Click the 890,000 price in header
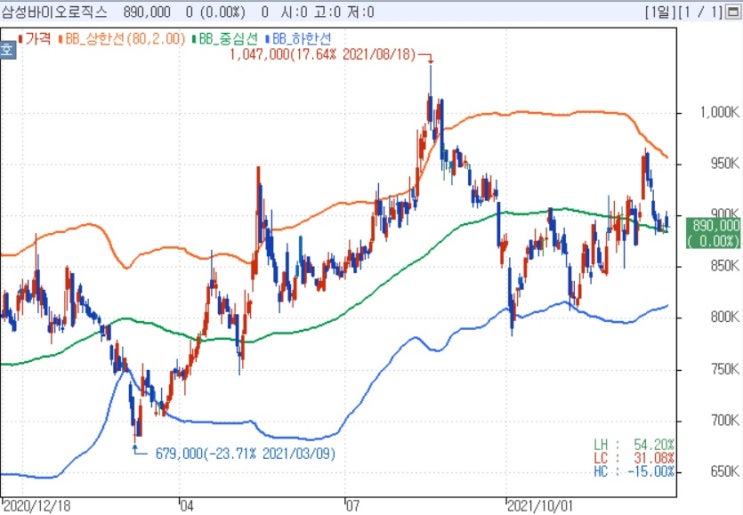The image size is (743, 515). click(x=147, y=12)
